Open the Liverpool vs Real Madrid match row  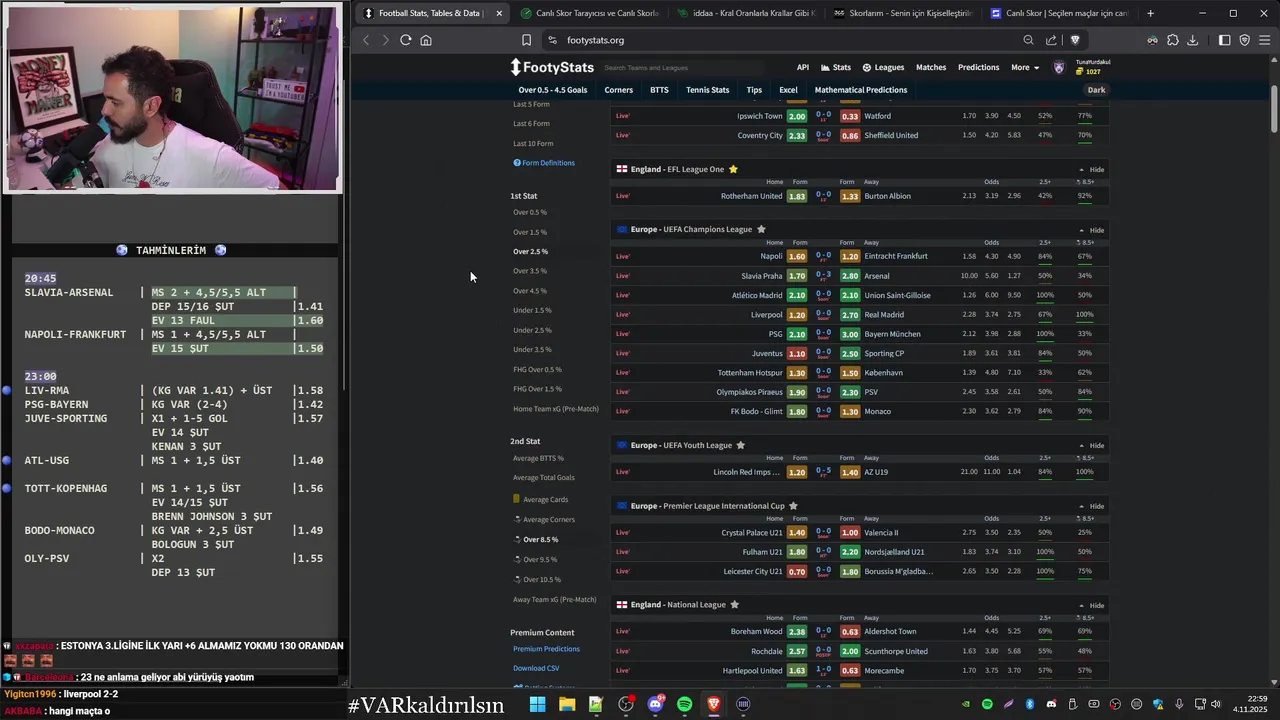click(860, 315)
